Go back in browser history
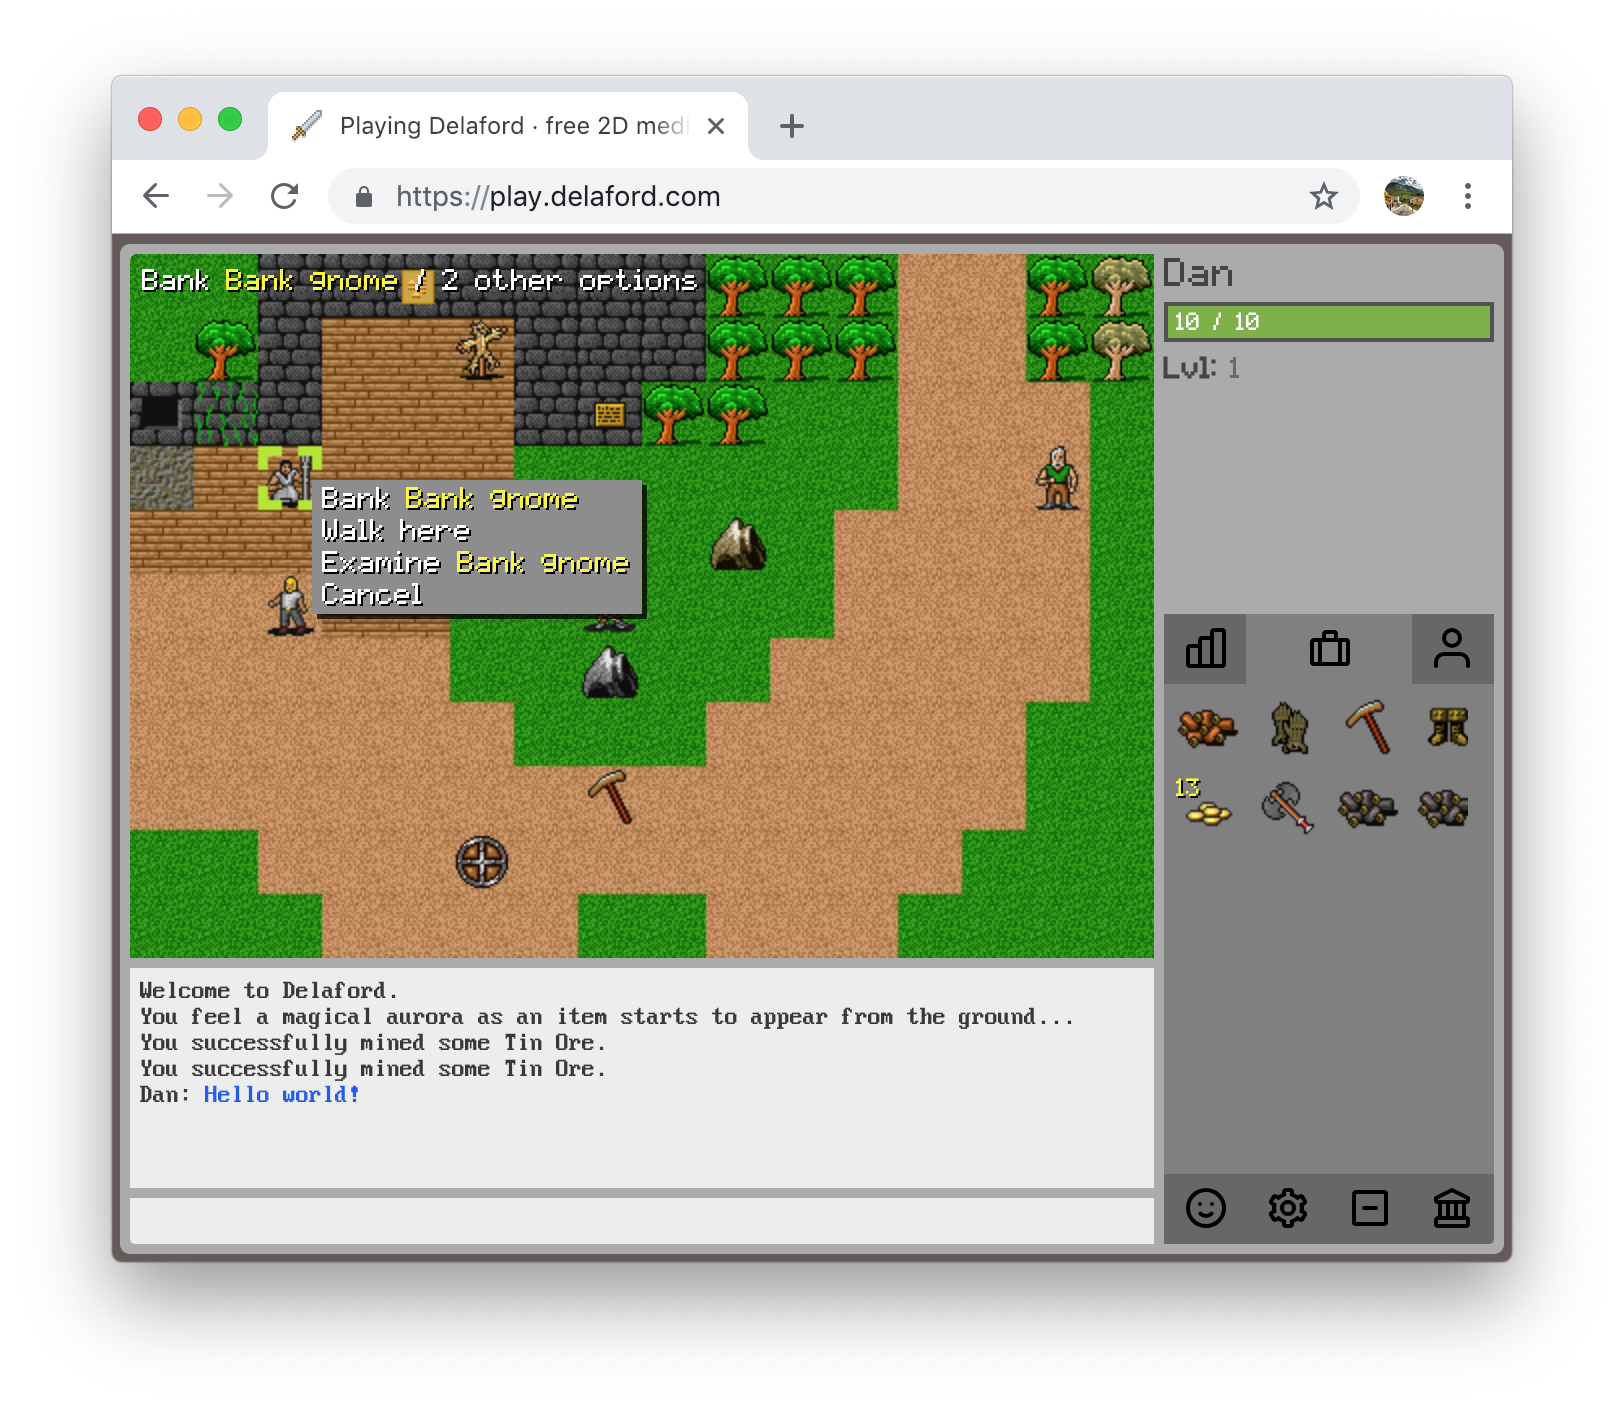 [x=156, y=196]
